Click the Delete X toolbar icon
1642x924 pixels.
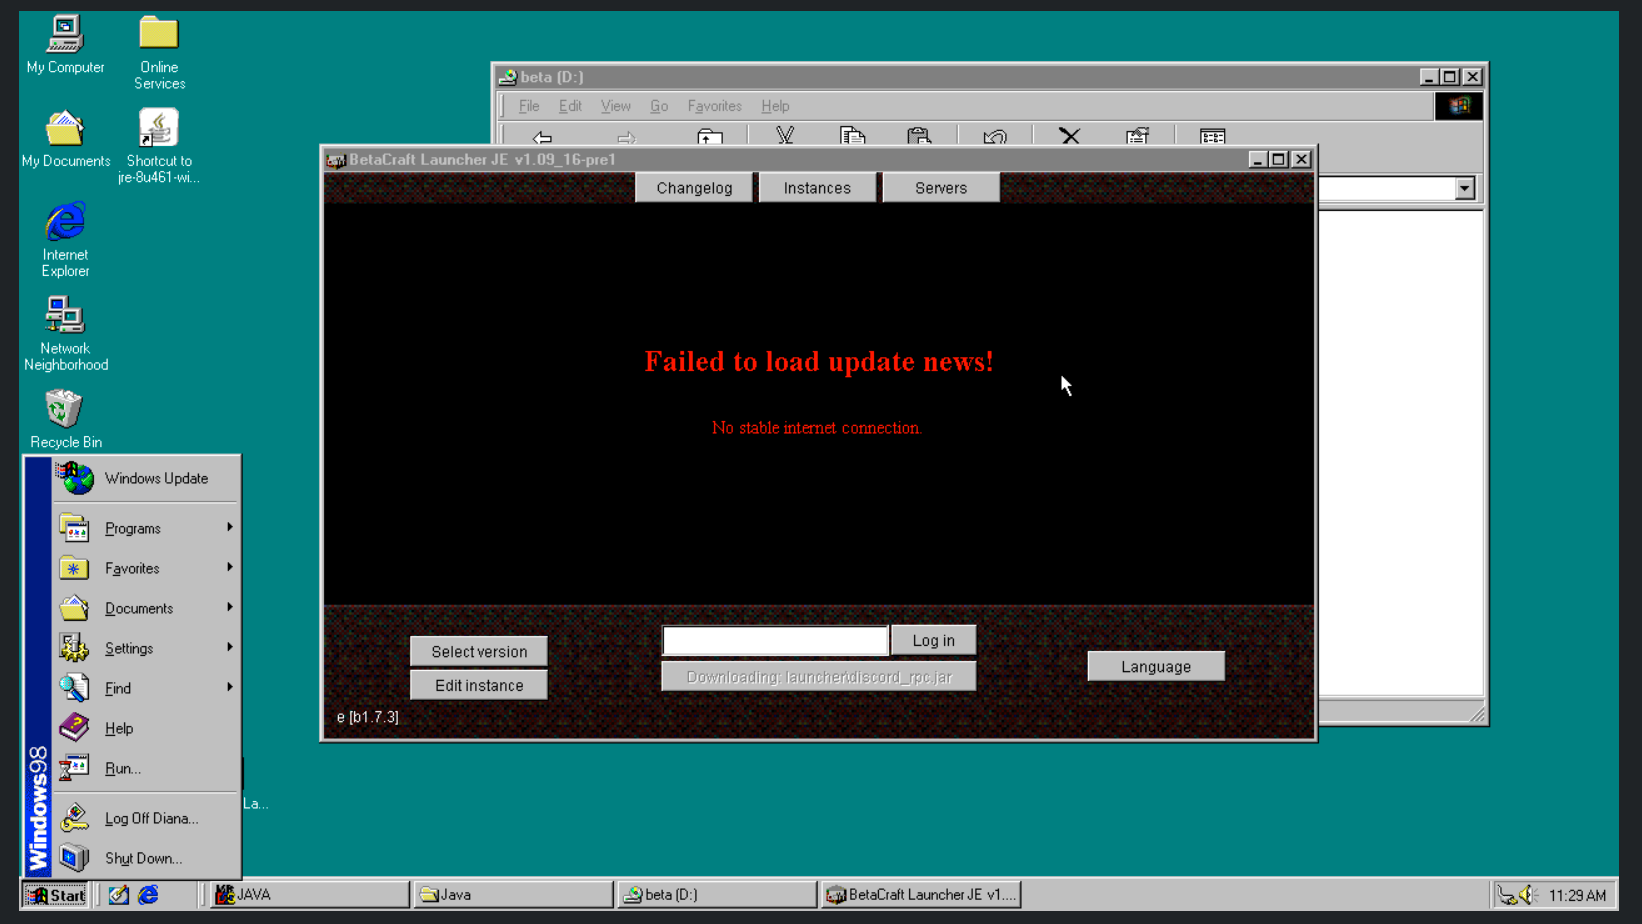point(1069,136)
